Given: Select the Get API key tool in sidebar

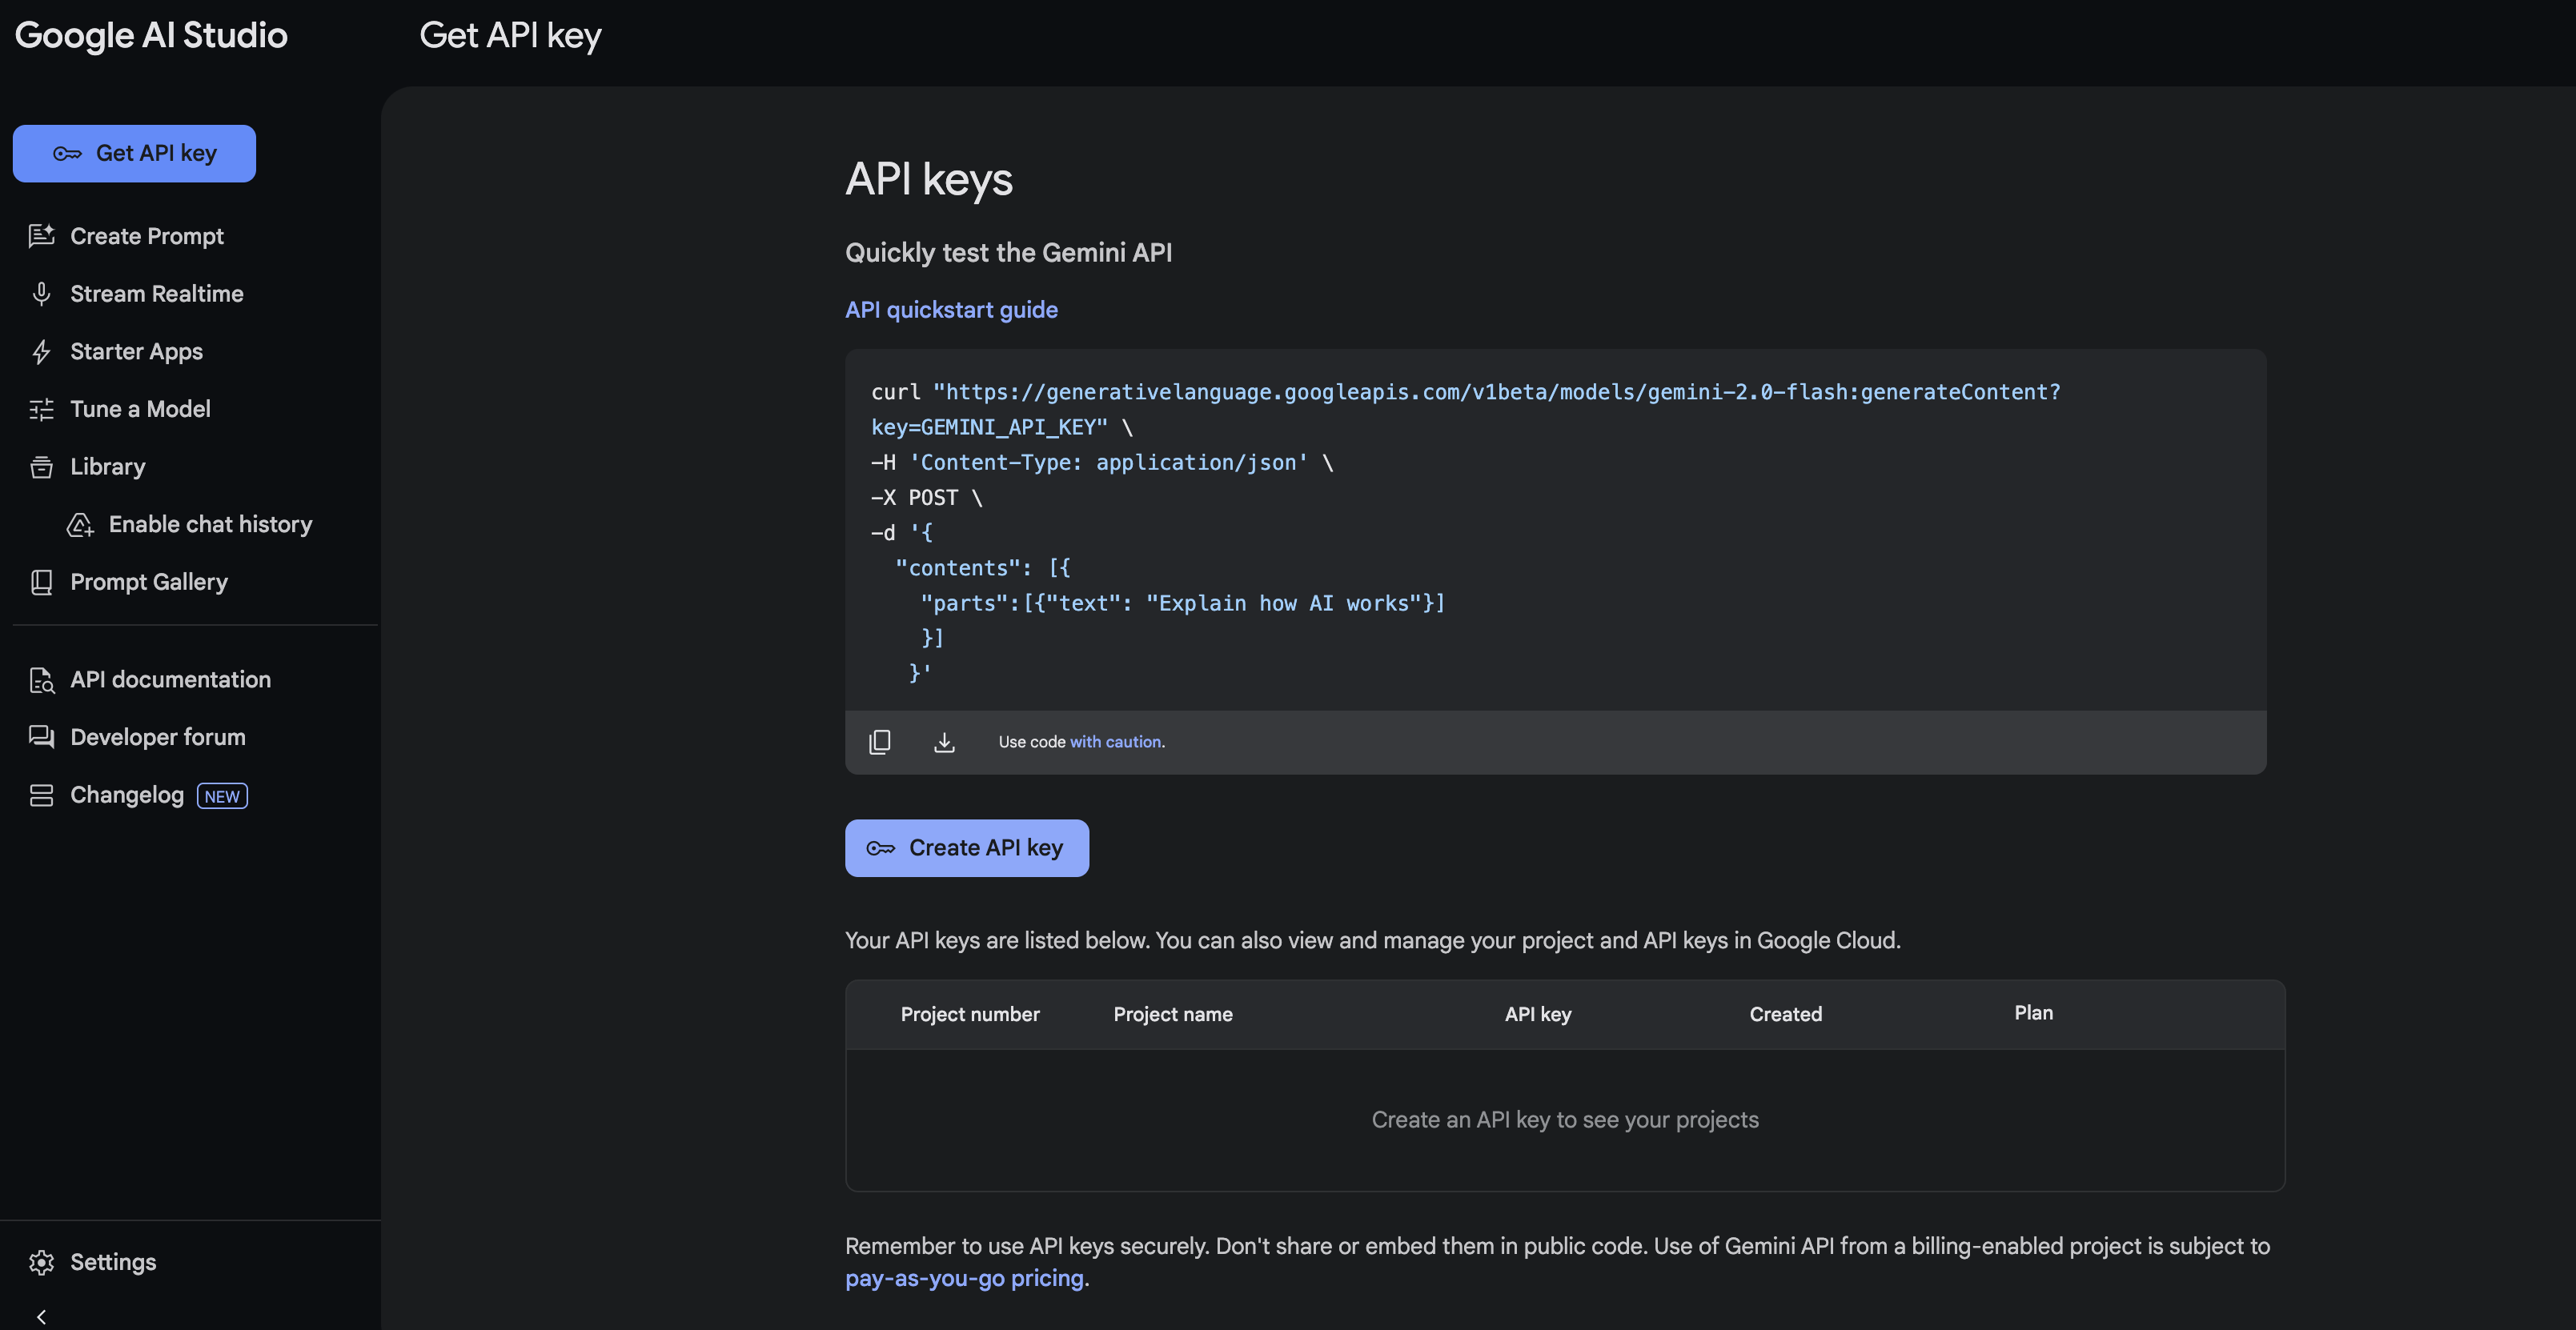Looking at the screenshot, I should [134, 153].
